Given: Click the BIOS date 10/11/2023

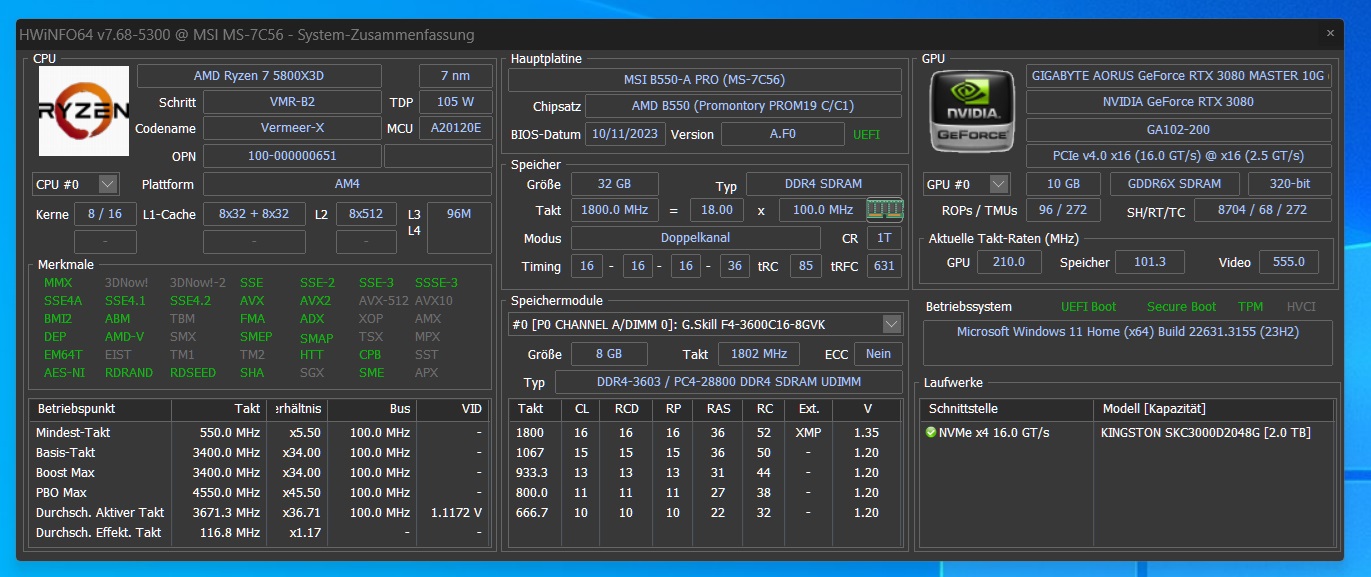Looking at the screenshot, I should coord(625,134).
